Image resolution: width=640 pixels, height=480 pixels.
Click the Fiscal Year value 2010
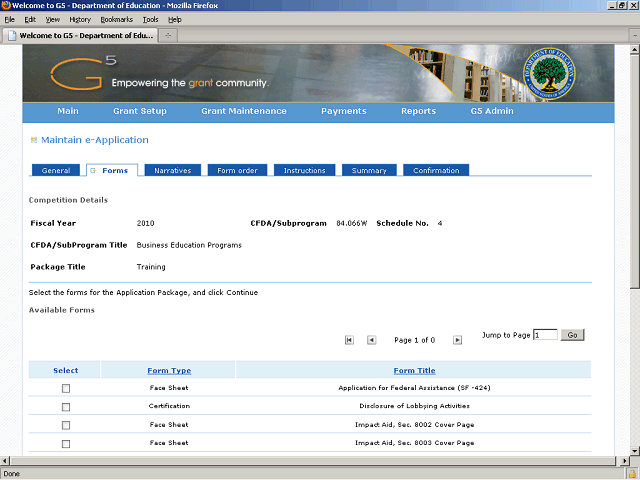[x=145, y=223]
